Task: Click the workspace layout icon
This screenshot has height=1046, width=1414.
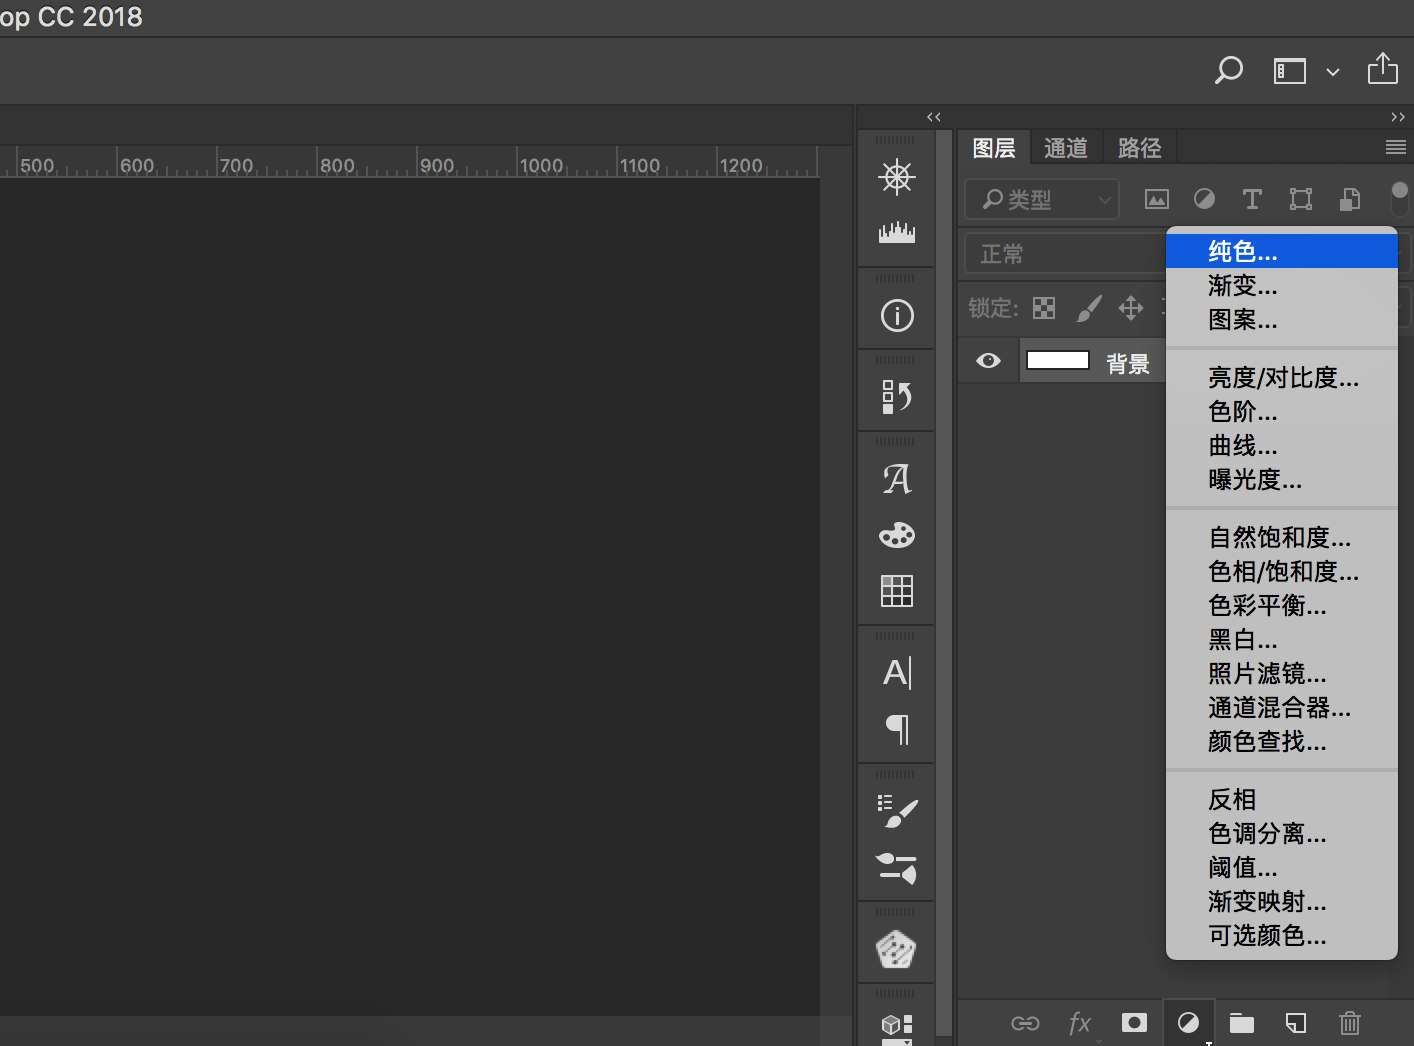Action: coord(1290,71)
